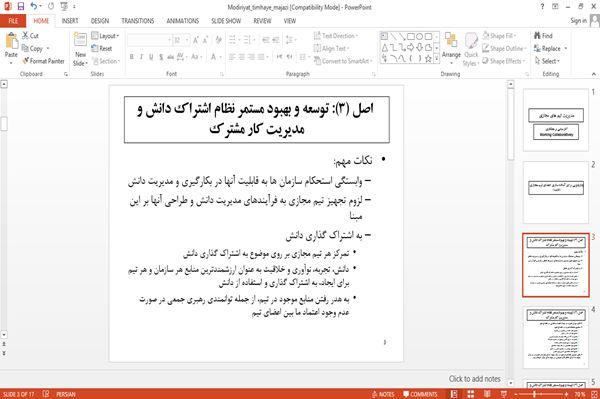Screen dimensions: 600x399
Task: Select the star shape in shapes gallery
Action: coord(429,59)
